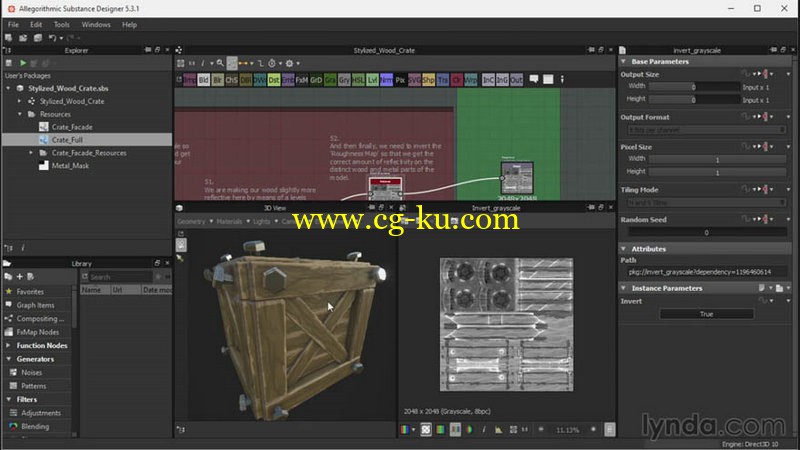Open the Favorites library category
800x450 pixels.
(30, 292)
